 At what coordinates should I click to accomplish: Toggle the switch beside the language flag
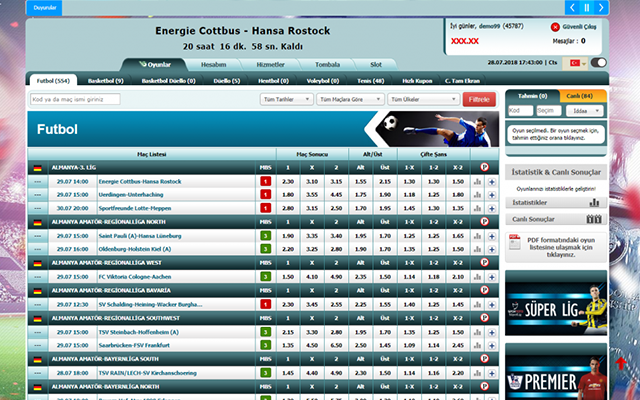pos(599,62)
